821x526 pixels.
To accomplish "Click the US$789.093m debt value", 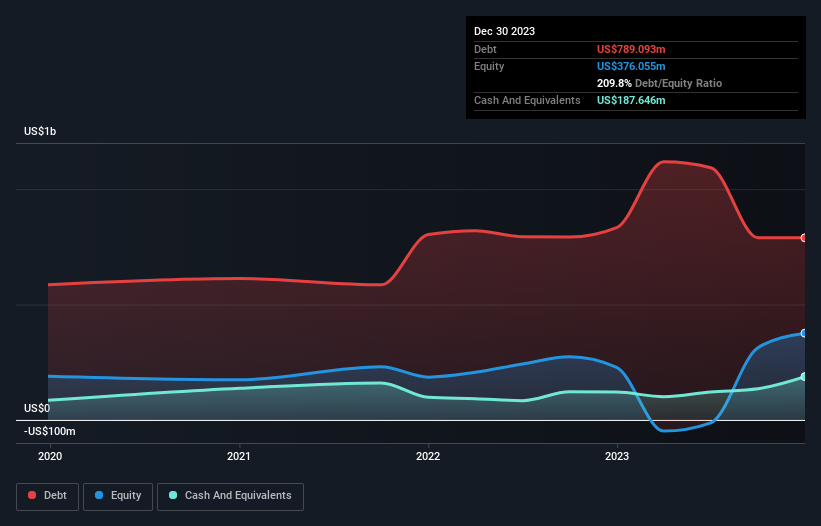I will point(631,49).
